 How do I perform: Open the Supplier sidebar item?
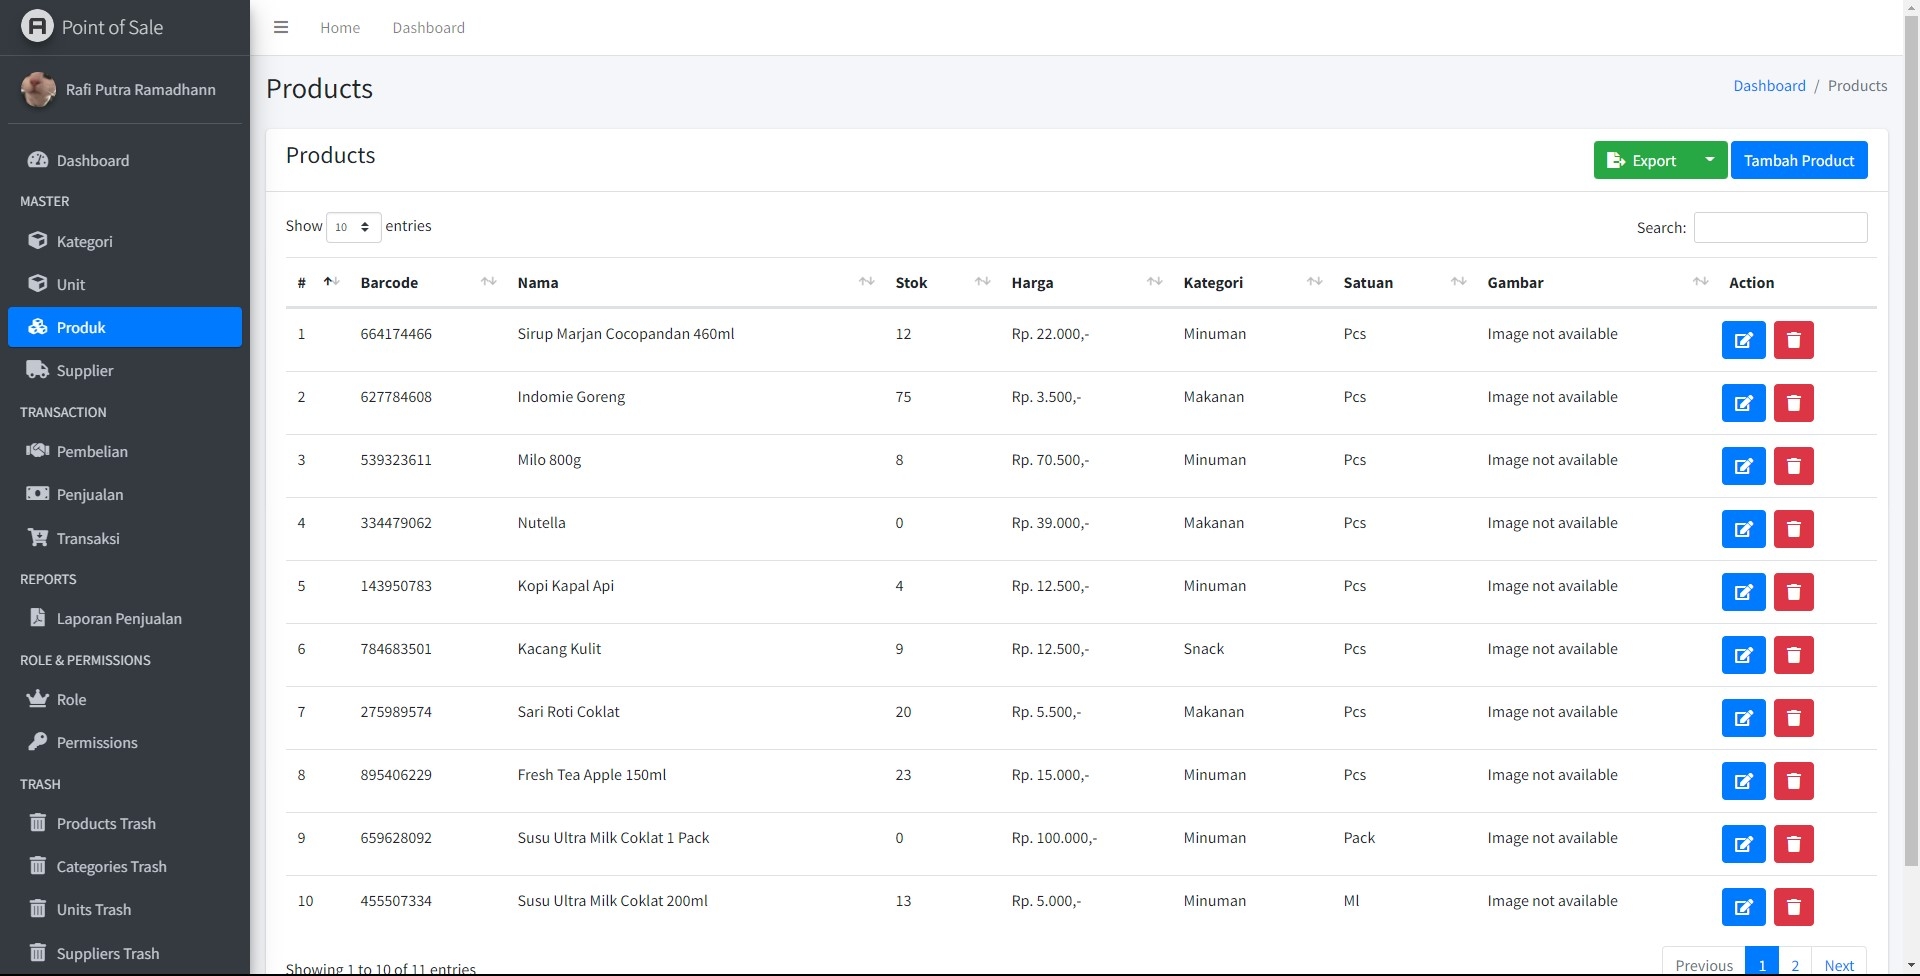click(125, 370)
